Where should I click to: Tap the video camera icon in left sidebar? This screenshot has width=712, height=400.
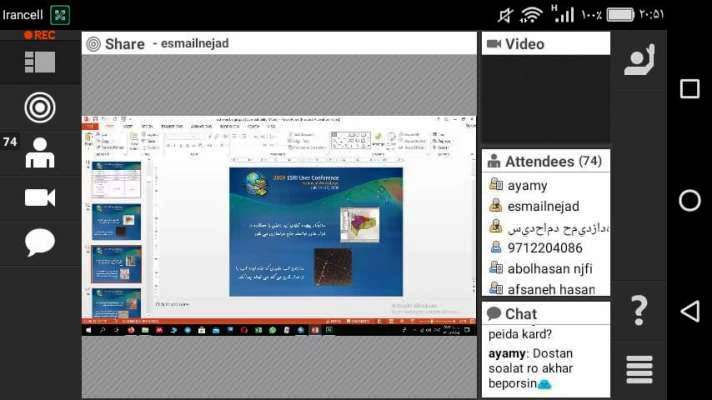pos(40,197)
